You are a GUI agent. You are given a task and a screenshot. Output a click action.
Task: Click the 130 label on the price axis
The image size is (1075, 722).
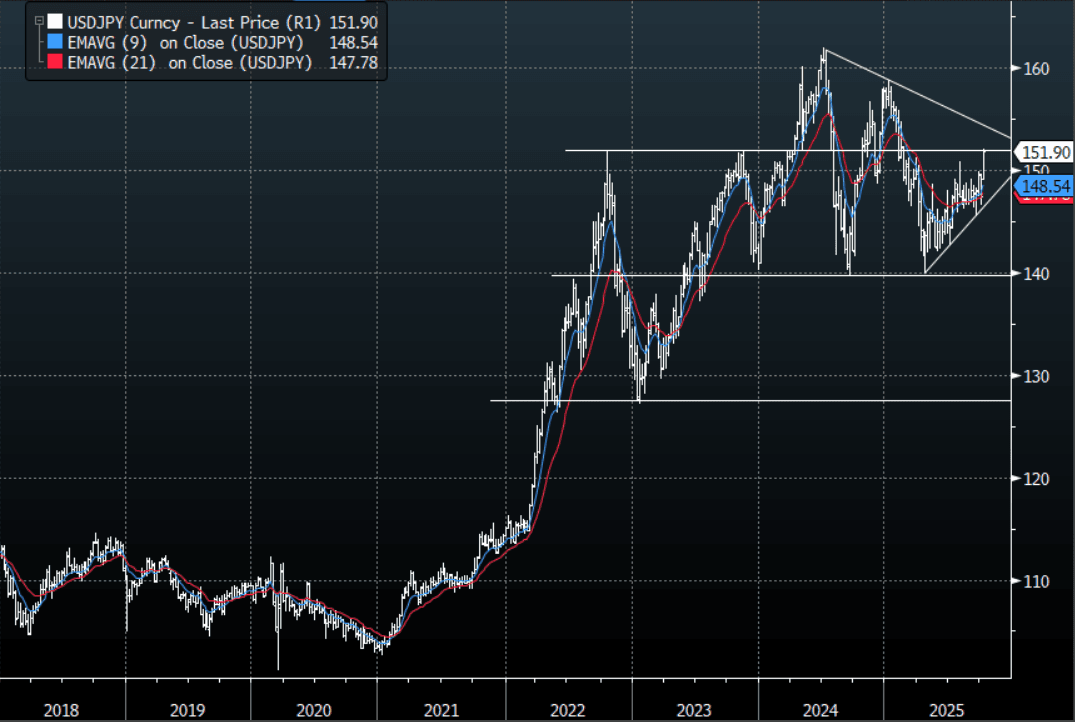click(x=1036, y=376)
